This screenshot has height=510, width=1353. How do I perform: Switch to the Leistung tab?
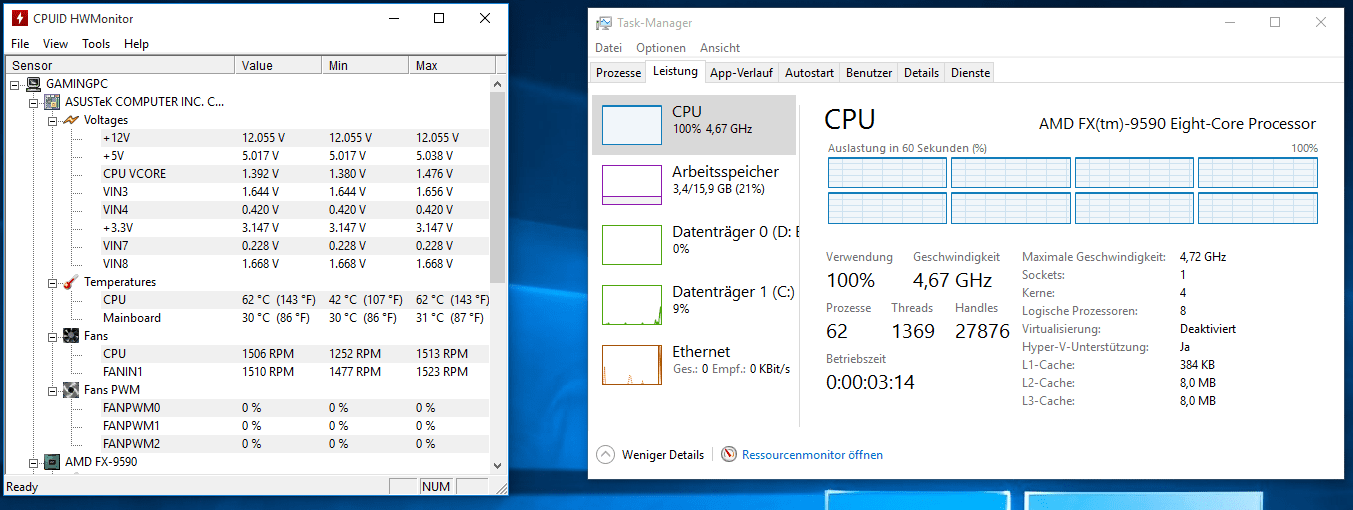point(675,72)
